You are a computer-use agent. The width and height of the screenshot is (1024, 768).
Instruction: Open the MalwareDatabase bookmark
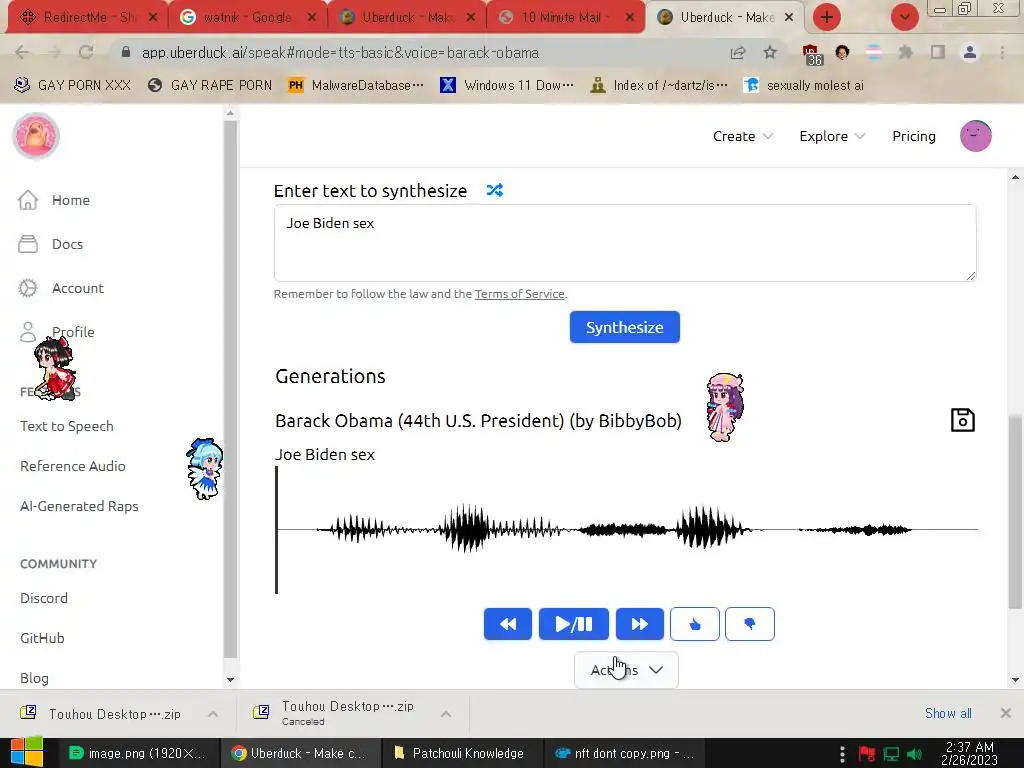356,86
